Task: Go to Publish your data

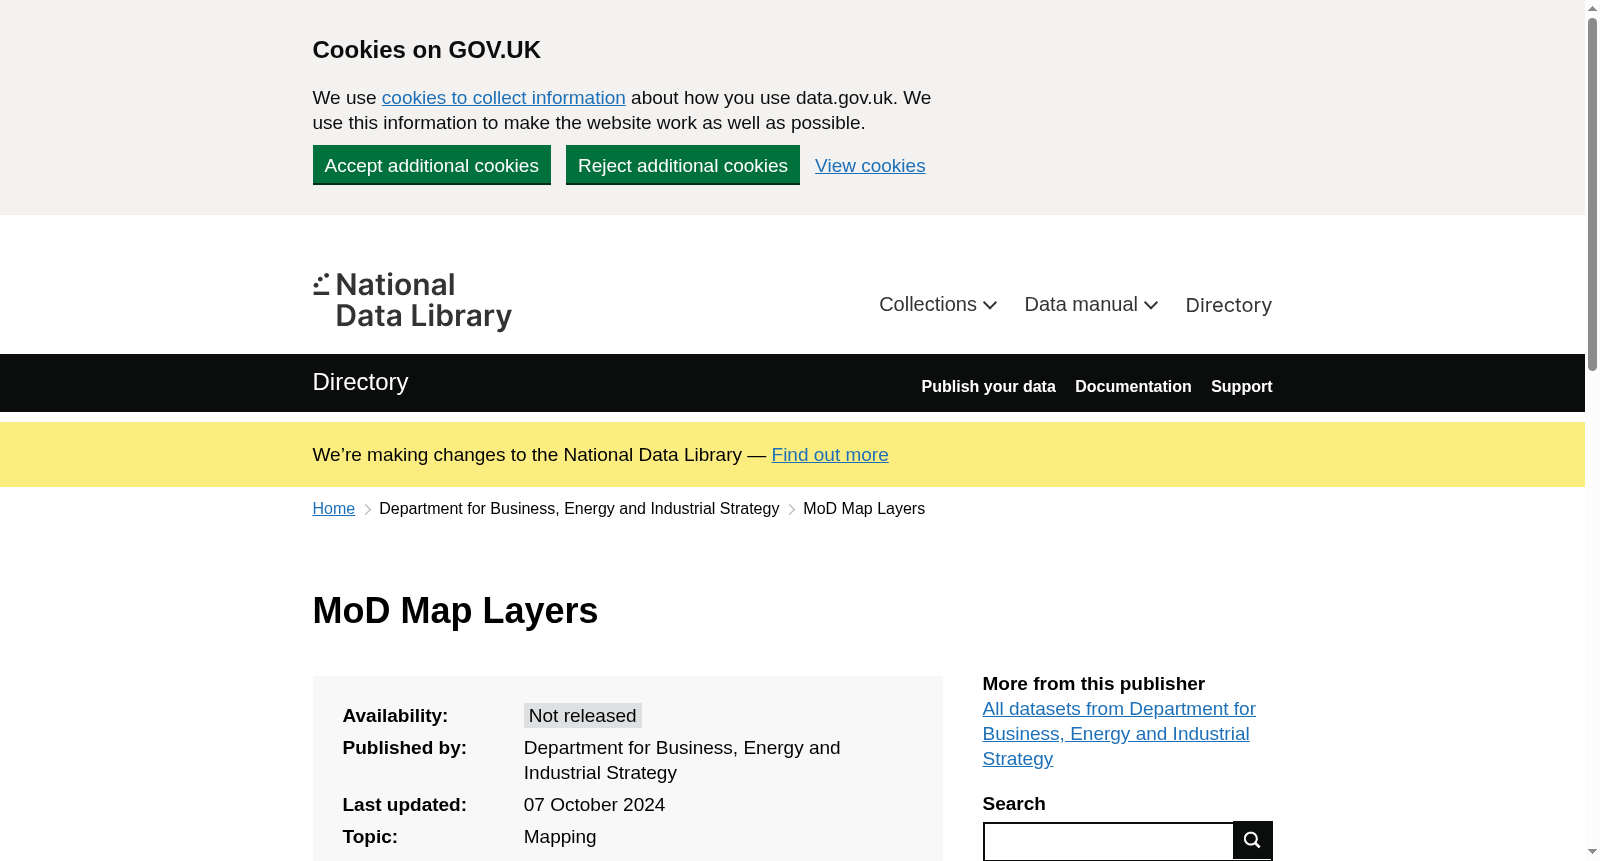Action: [988, 387]
